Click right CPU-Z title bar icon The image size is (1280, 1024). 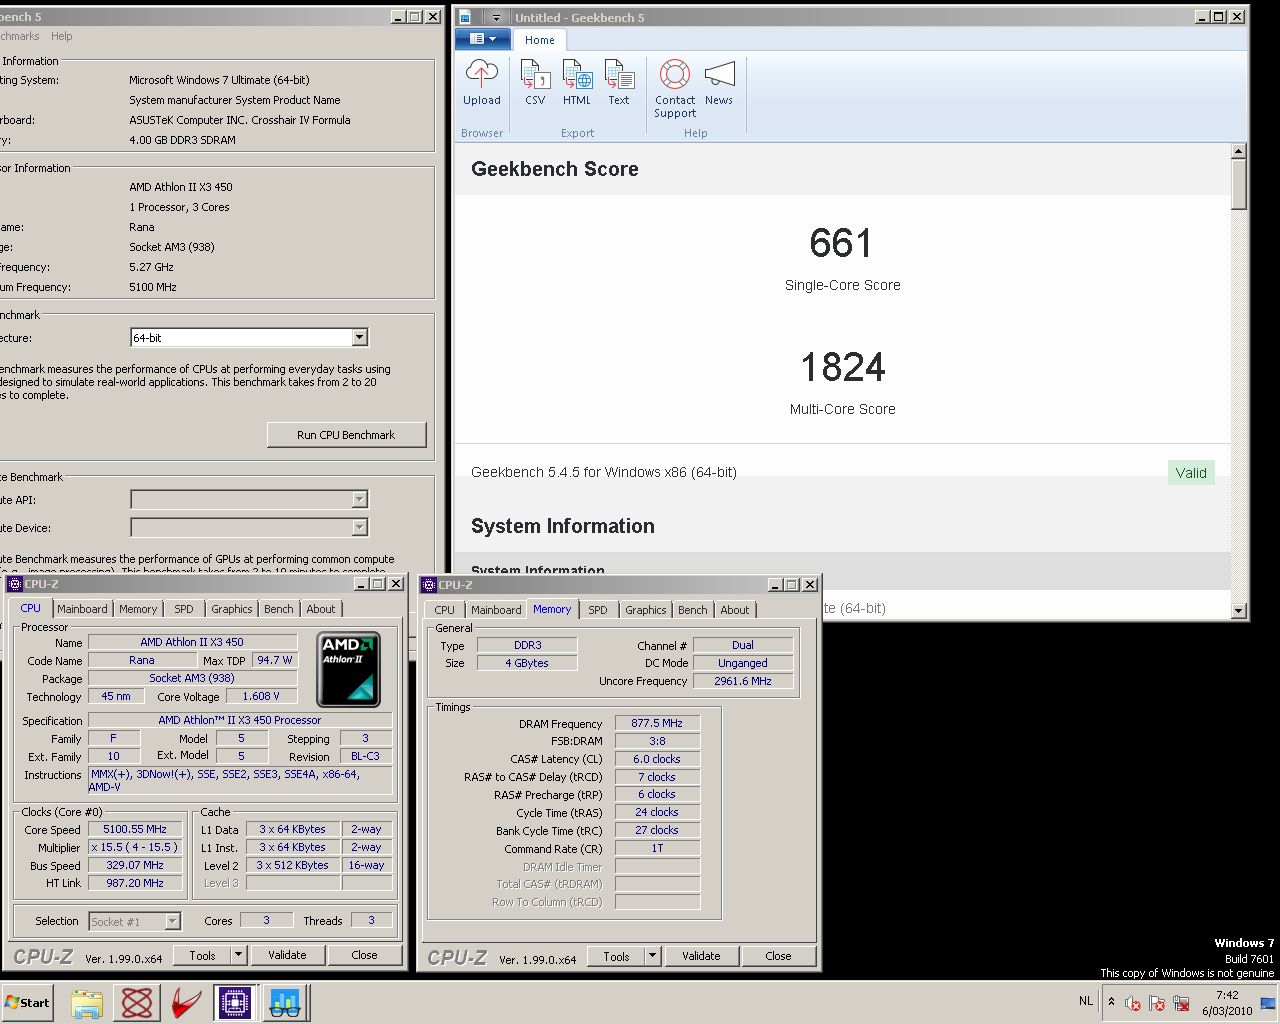click(429, 585)
